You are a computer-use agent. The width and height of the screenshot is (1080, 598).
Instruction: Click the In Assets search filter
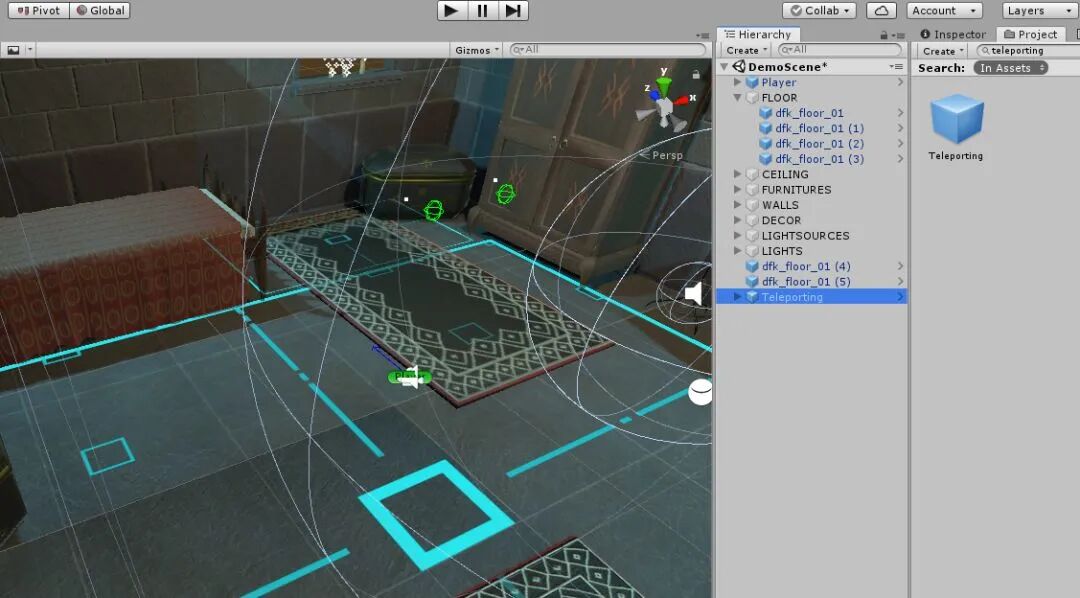pyautogui.click(x=1010, y=68)
